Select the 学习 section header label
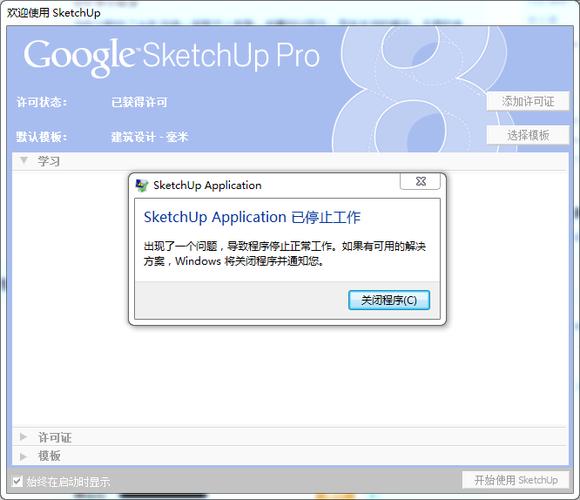This screenshot has width=580, height=500. pos(48,161)
